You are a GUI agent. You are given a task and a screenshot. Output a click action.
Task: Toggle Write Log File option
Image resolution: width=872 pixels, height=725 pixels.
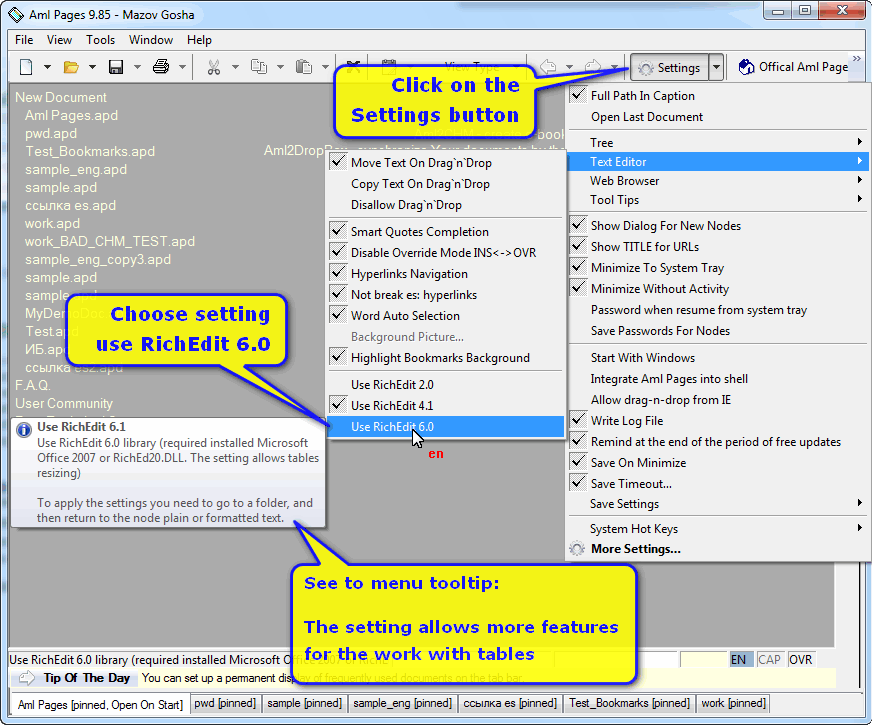click(717, 421)
